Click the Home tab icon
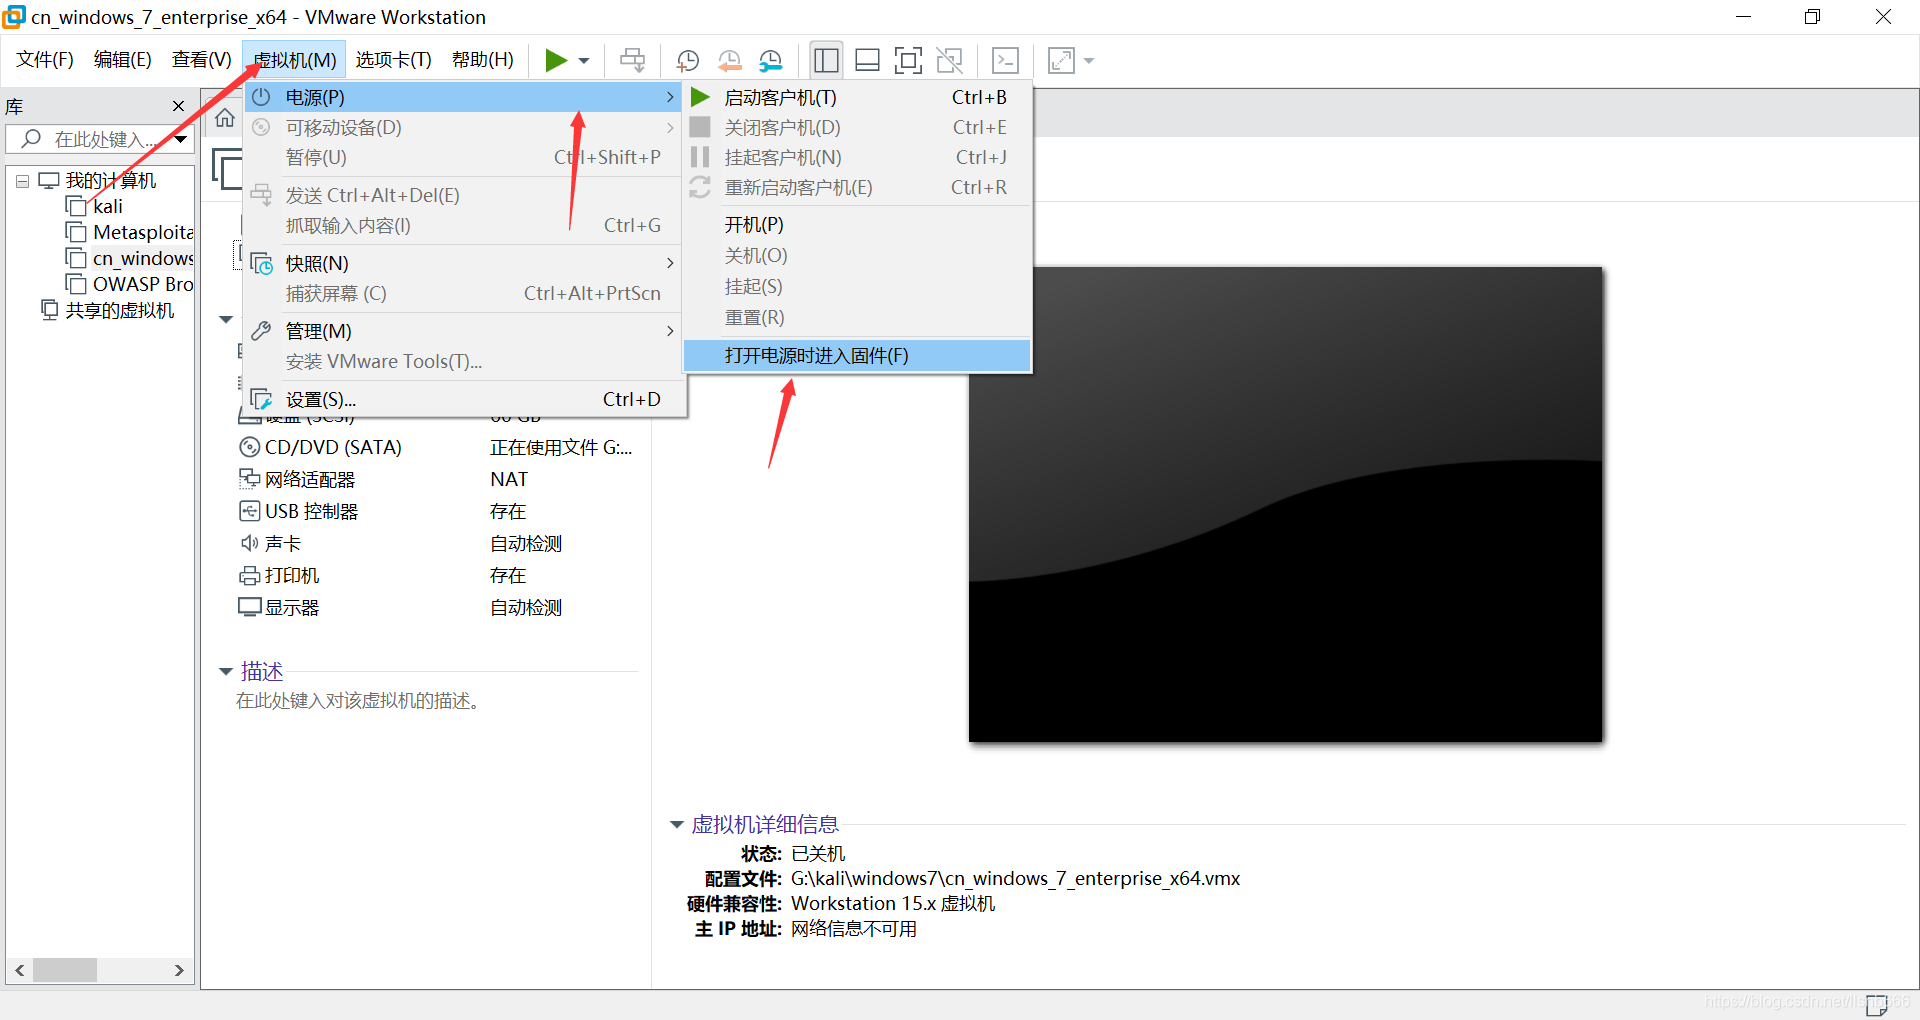1920x1020 pixels. pyautogui.click(x=225, y=118)
